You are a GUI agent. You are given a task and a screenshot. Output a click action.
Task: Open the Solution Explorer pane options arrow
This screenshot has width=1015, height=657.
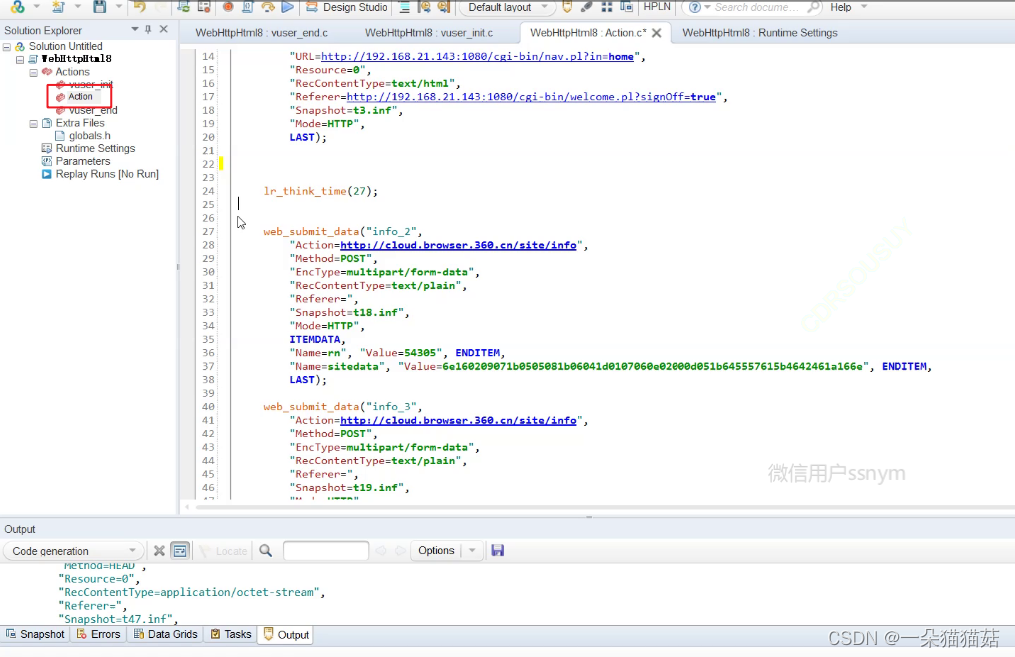[135, 29]
